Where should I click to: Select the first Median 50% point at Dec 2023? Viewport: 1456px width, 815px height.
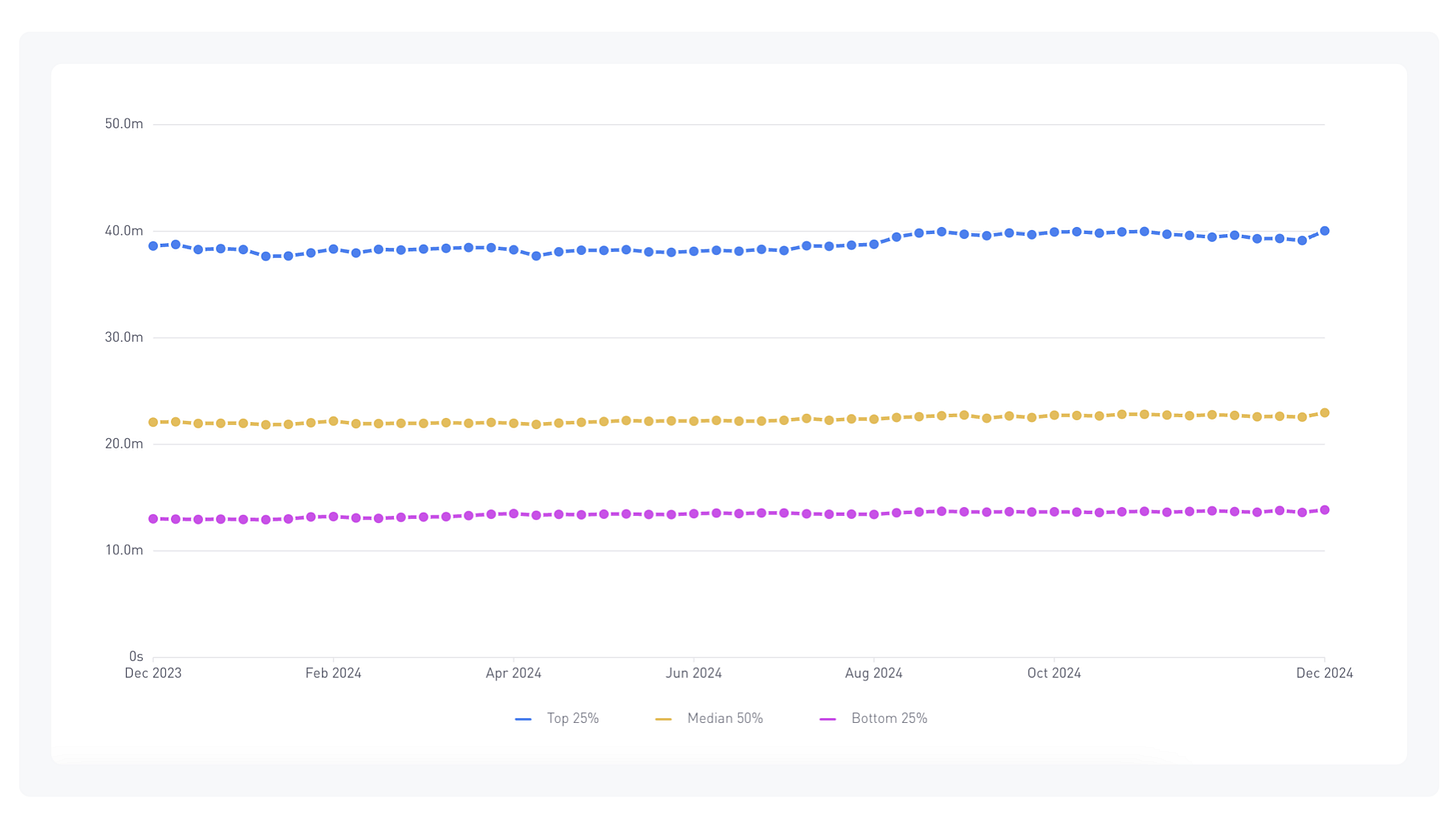(x=153, y=422)
